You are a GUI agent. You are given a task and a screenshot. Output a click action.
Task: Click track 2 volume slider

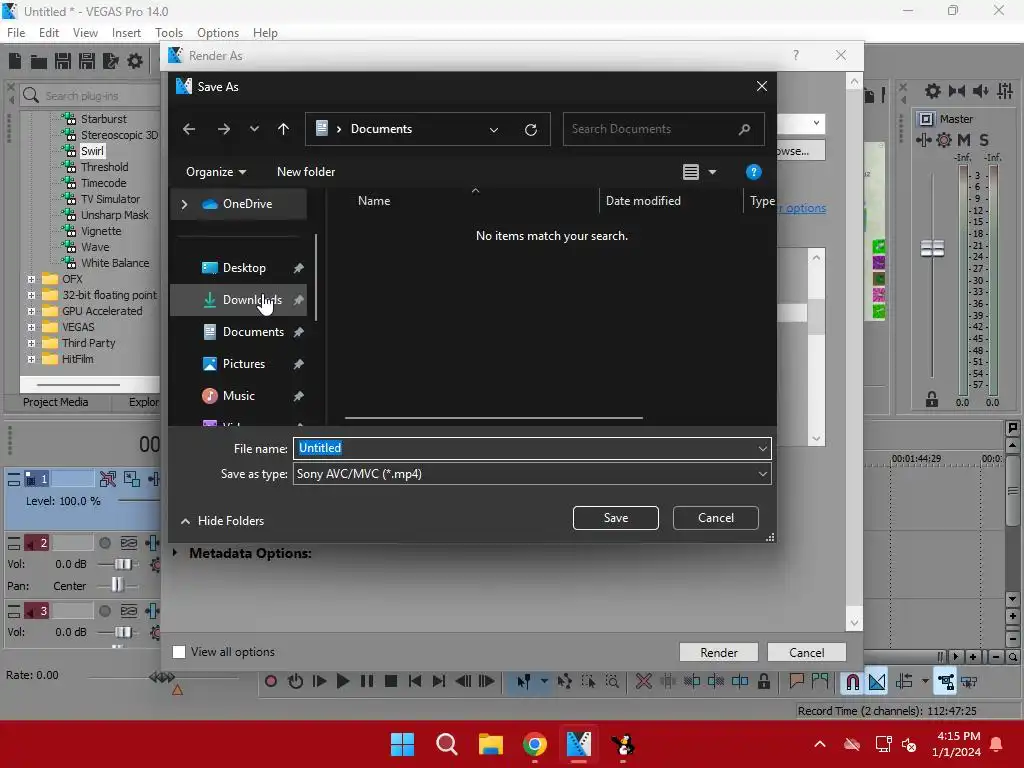coord(123,564)
